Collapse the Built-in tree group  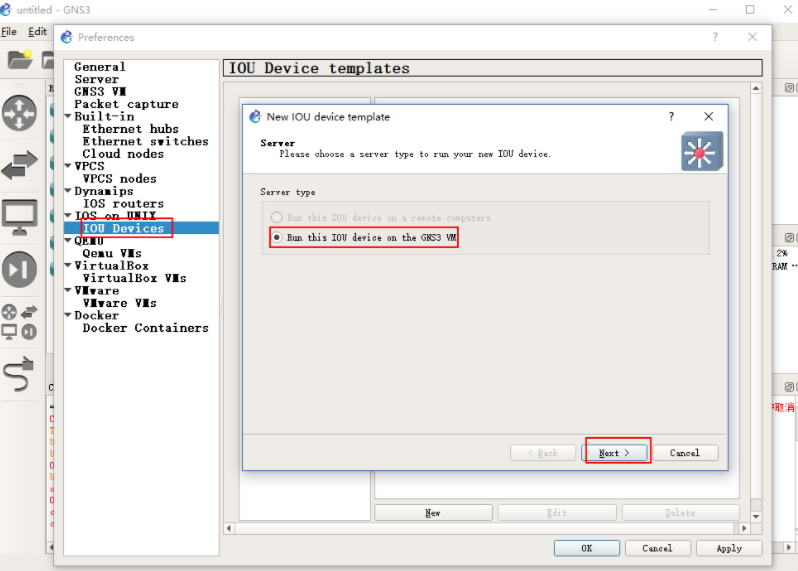68,116
